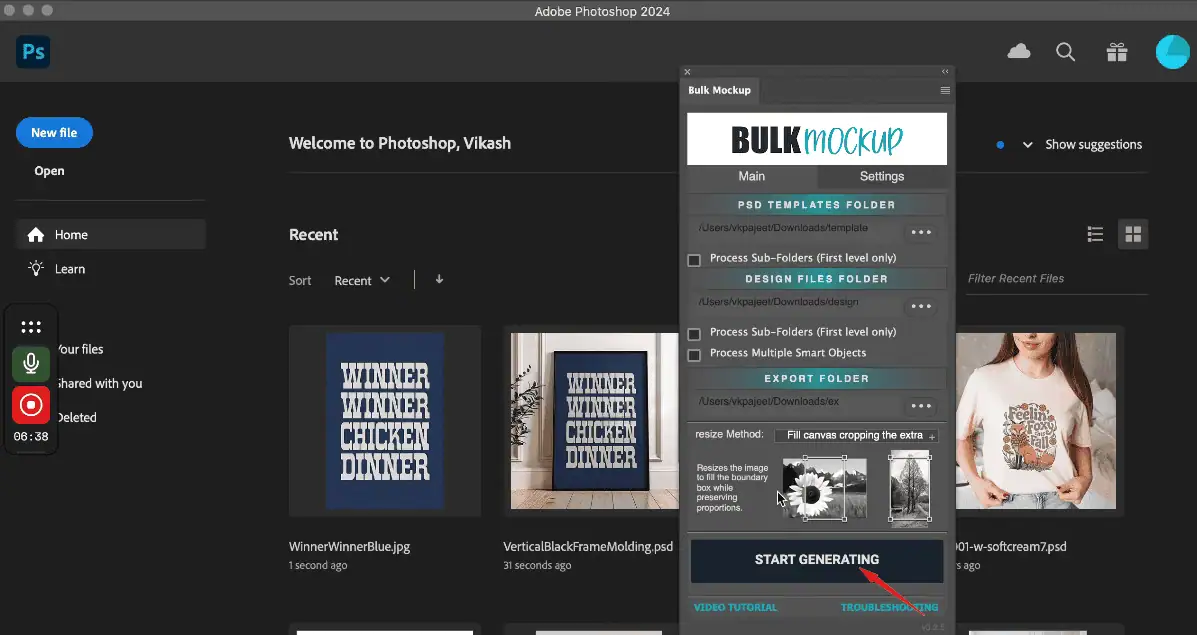Check Process Multiple Smart Objects
Image resolution: width=1197 pixels, height=635 pixels.
[x=694, y=355]
